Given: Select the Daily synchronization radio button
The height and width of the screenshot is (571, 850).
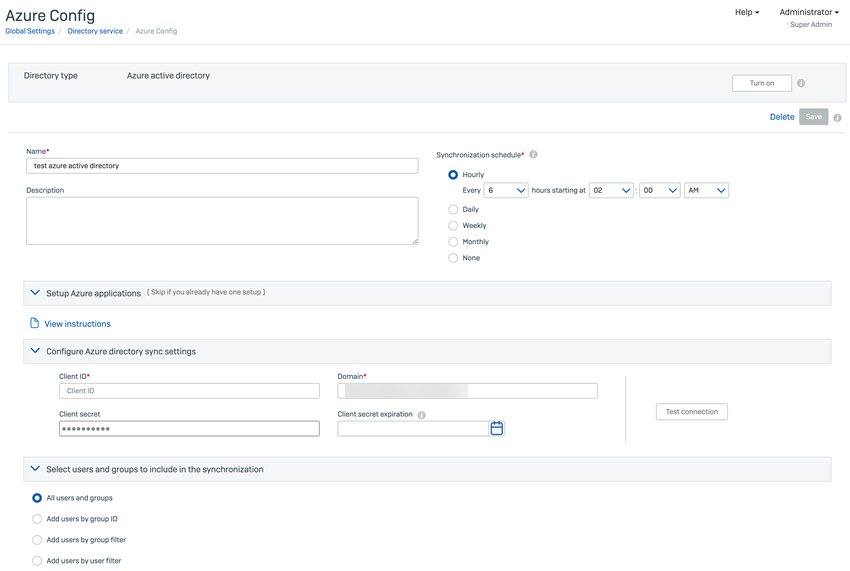Looking at the screenshot, I should (x=453, y=210).
